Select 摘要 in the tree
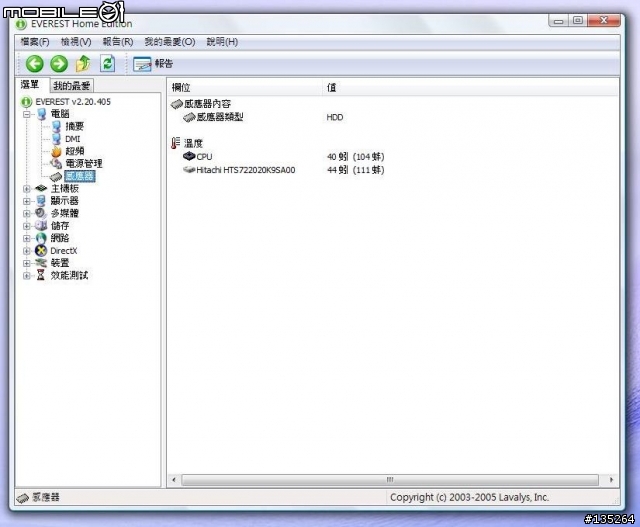640x527 pixels. click(x=75, y=127)
